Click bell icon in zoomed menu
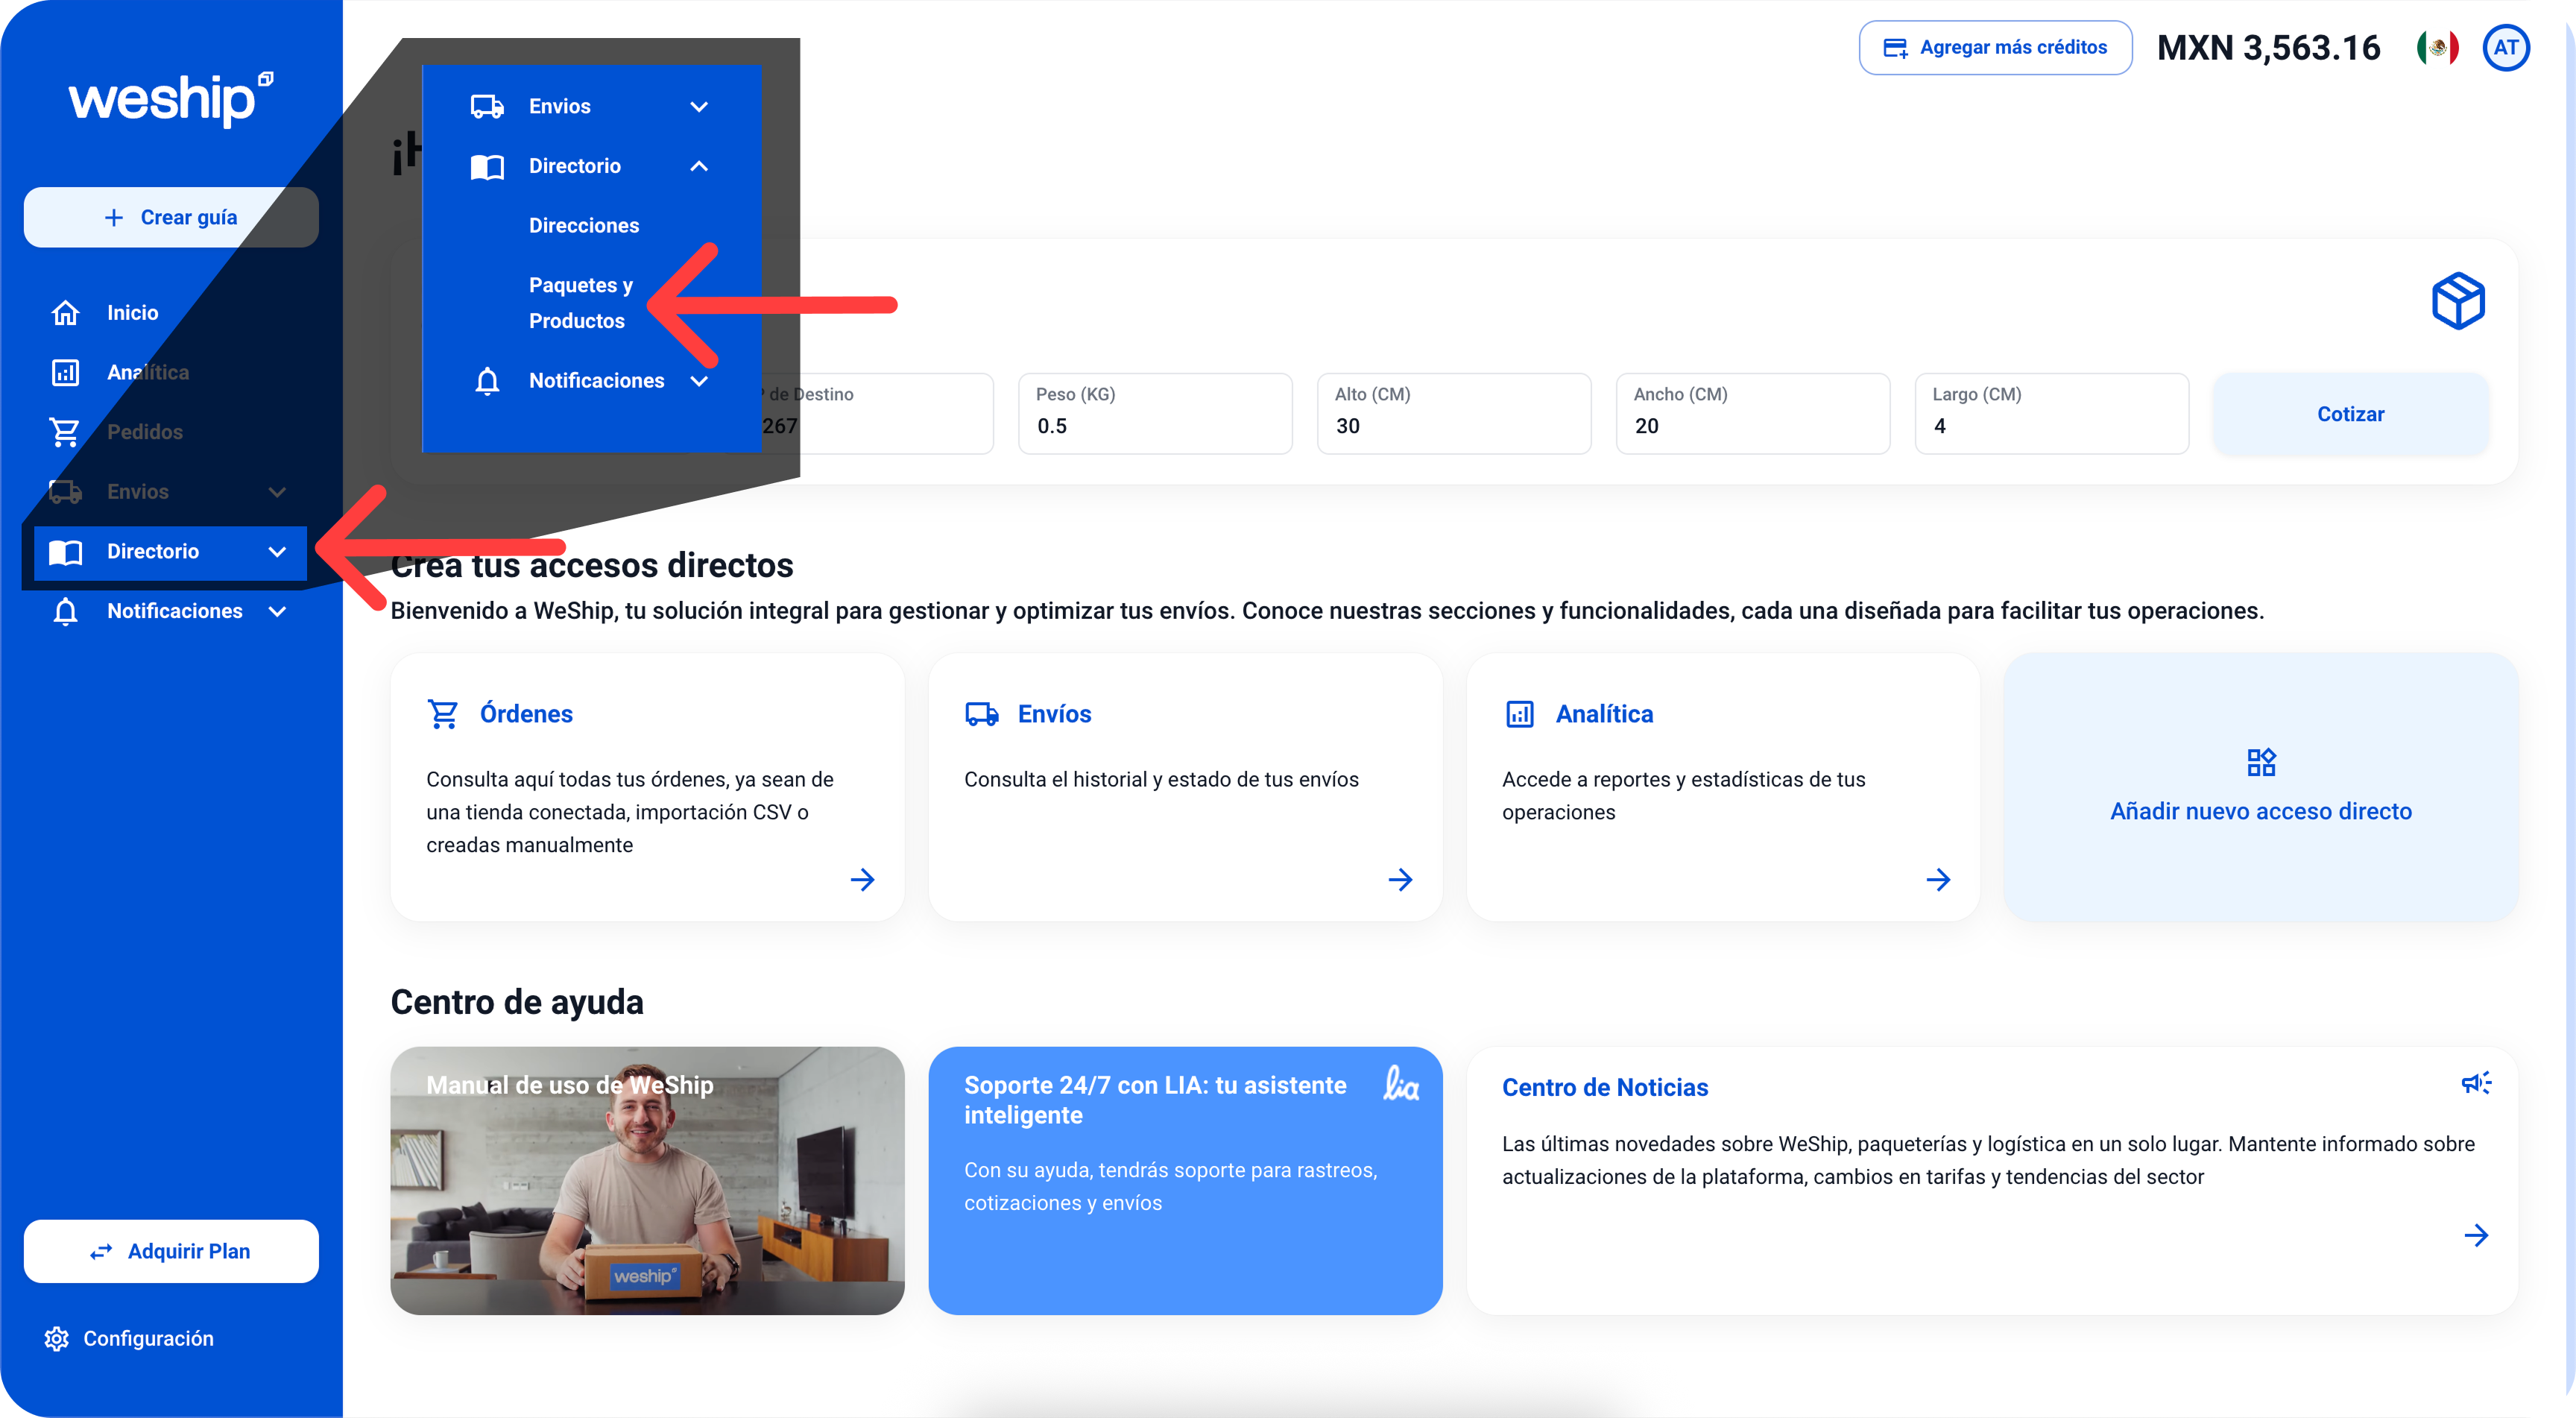This screenshot has width=2576, height=1418. coord(487,381)
